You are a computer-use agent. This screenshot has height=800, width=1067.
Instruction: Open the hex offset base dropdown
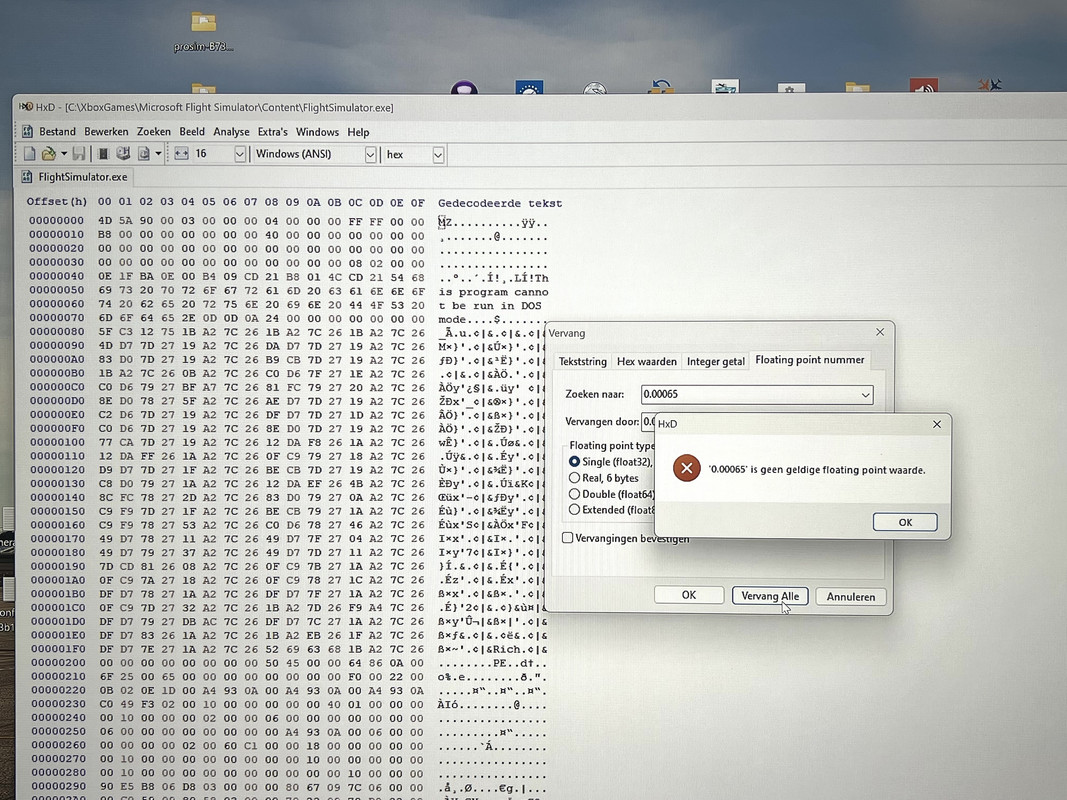[438, 155]
